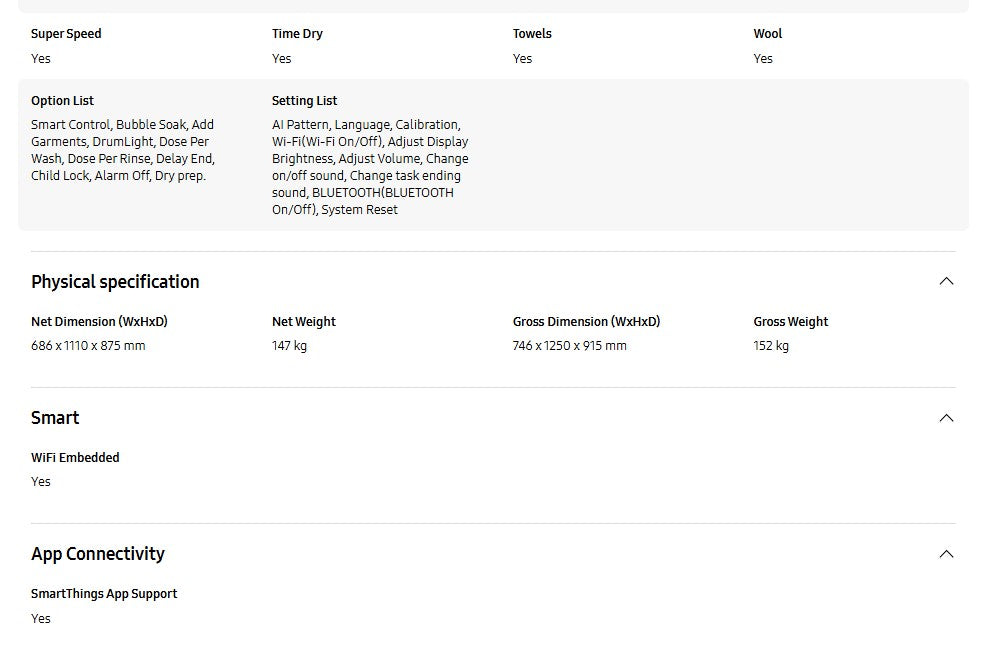Click the Physical specification heading text
Image resolution: width=993 pixels, height=670 pixels.
click(115, 282)
